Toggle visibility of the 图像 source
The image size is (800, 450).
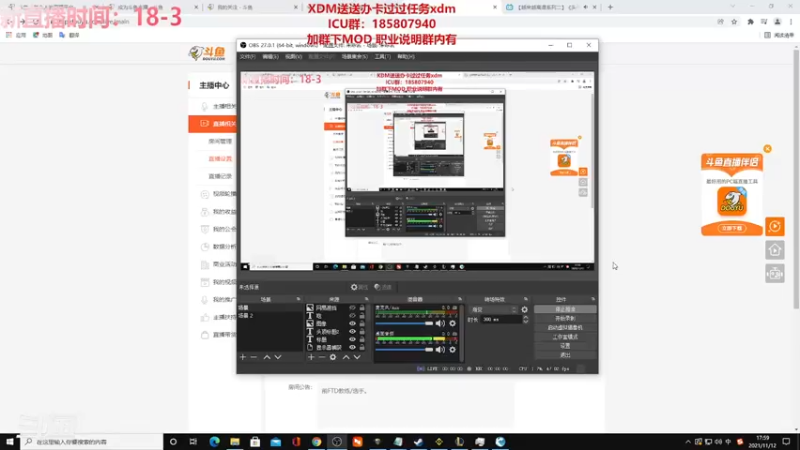[352, 323]
